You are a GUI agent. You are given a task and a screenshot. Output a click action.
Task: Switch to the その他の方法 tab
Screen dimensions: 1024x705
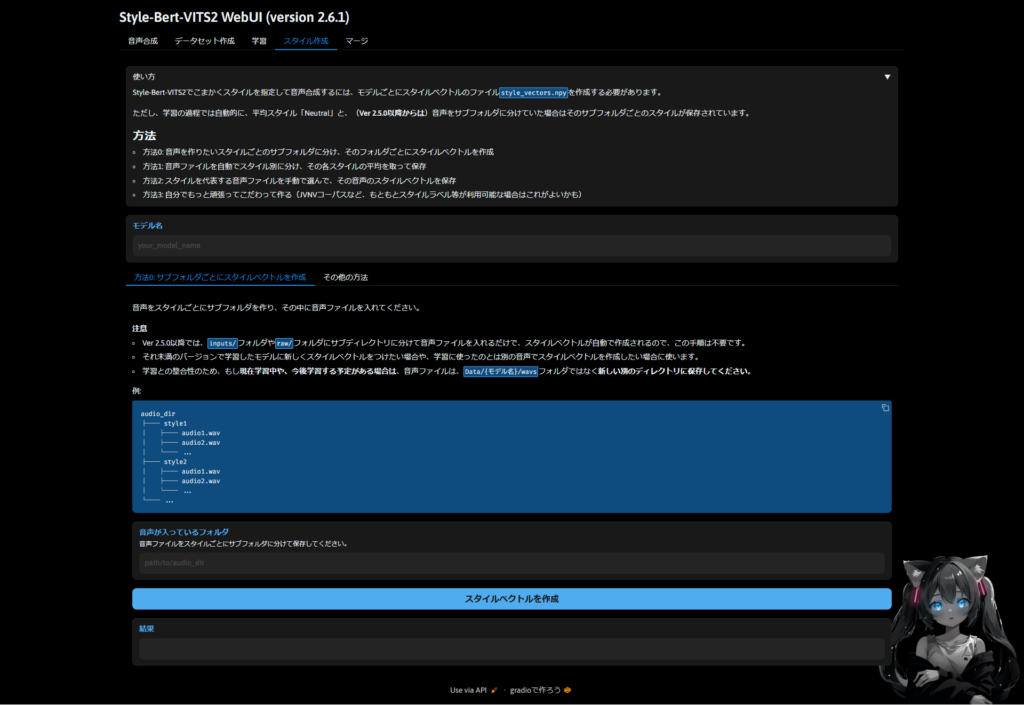click(x=345, y=277)
